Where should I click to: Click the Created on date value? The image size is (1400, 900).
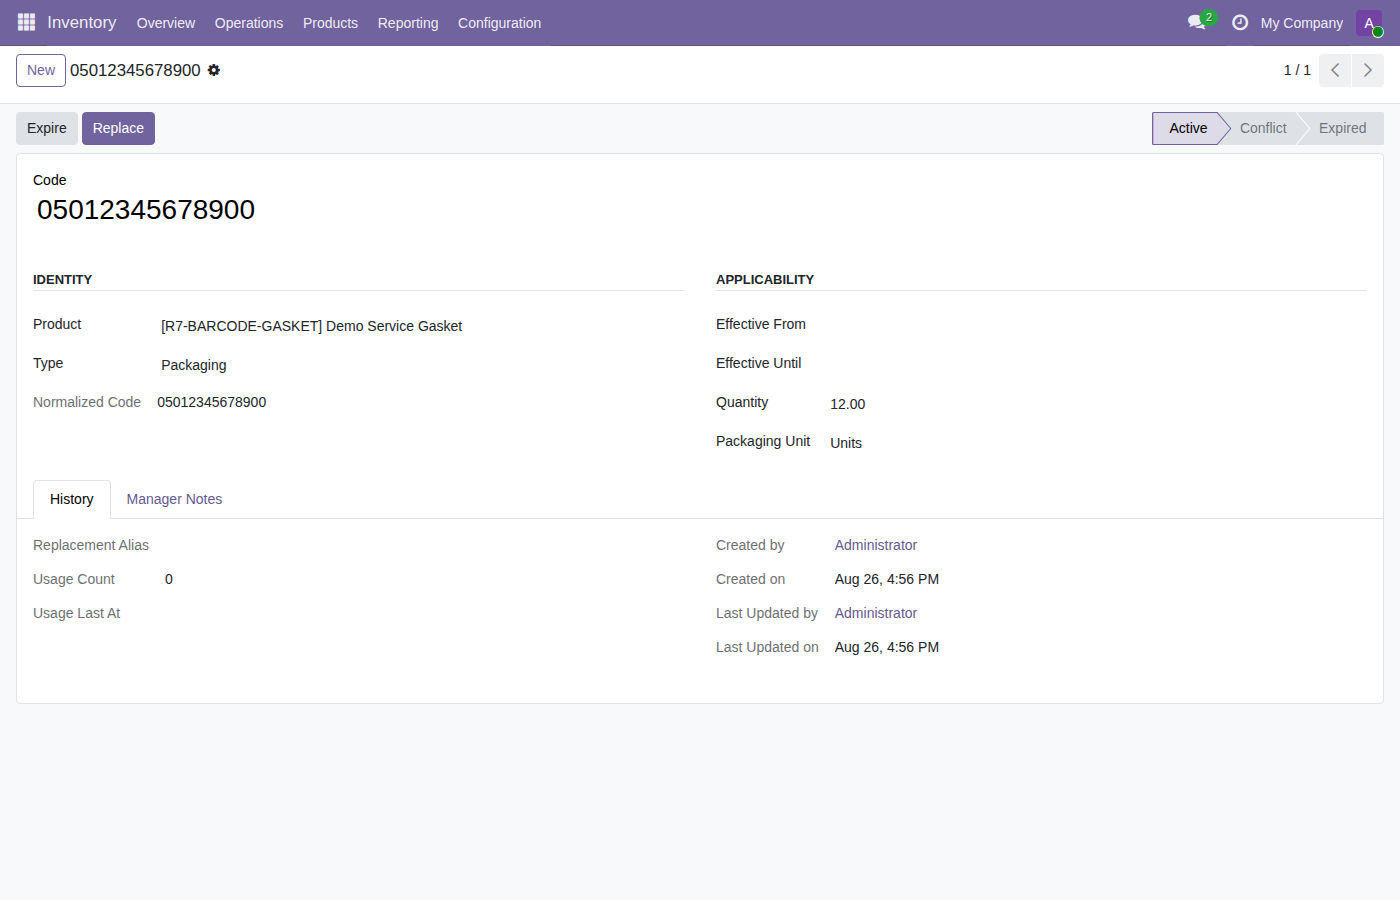point(887,579)
